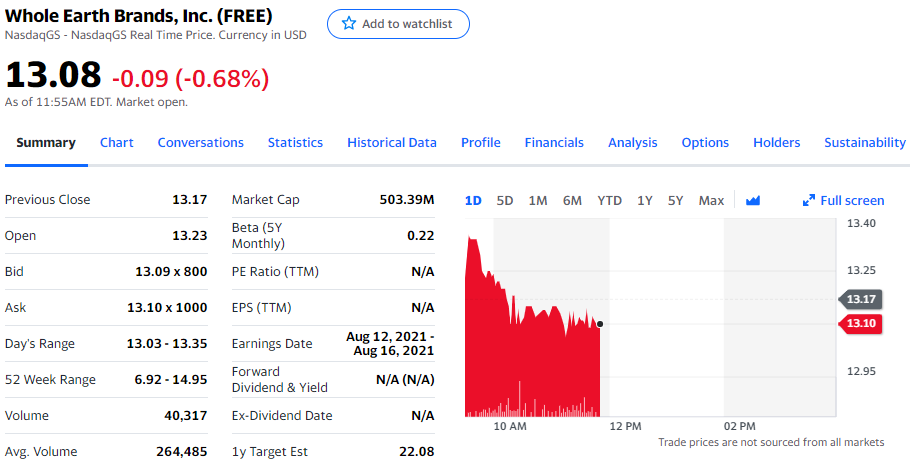
Task: Set chart range to Max
Action: [x=712, y=201]
